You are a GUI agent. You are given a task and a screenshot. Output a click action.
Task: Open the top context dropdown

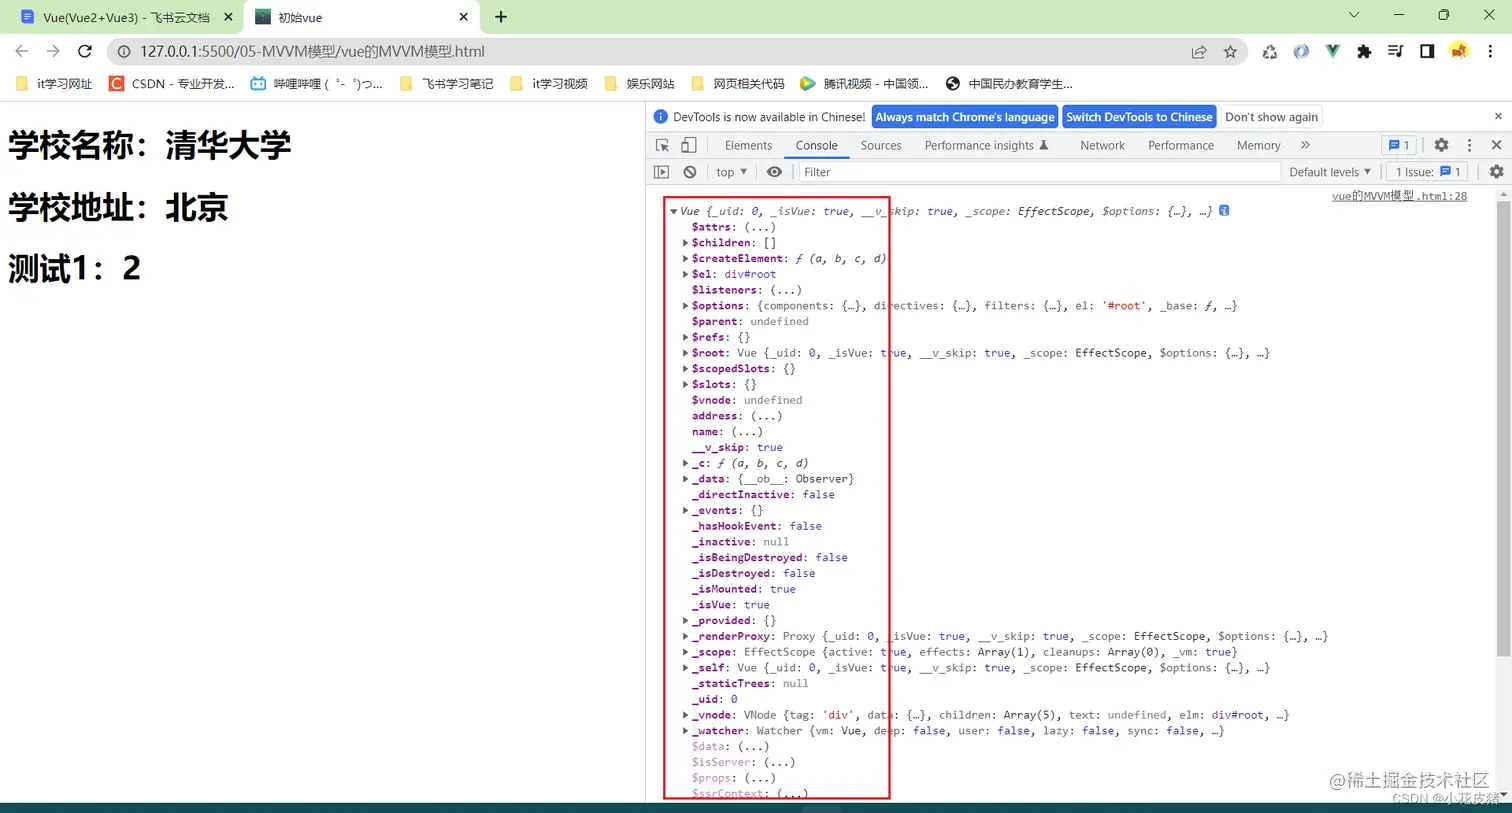point(732,172)
